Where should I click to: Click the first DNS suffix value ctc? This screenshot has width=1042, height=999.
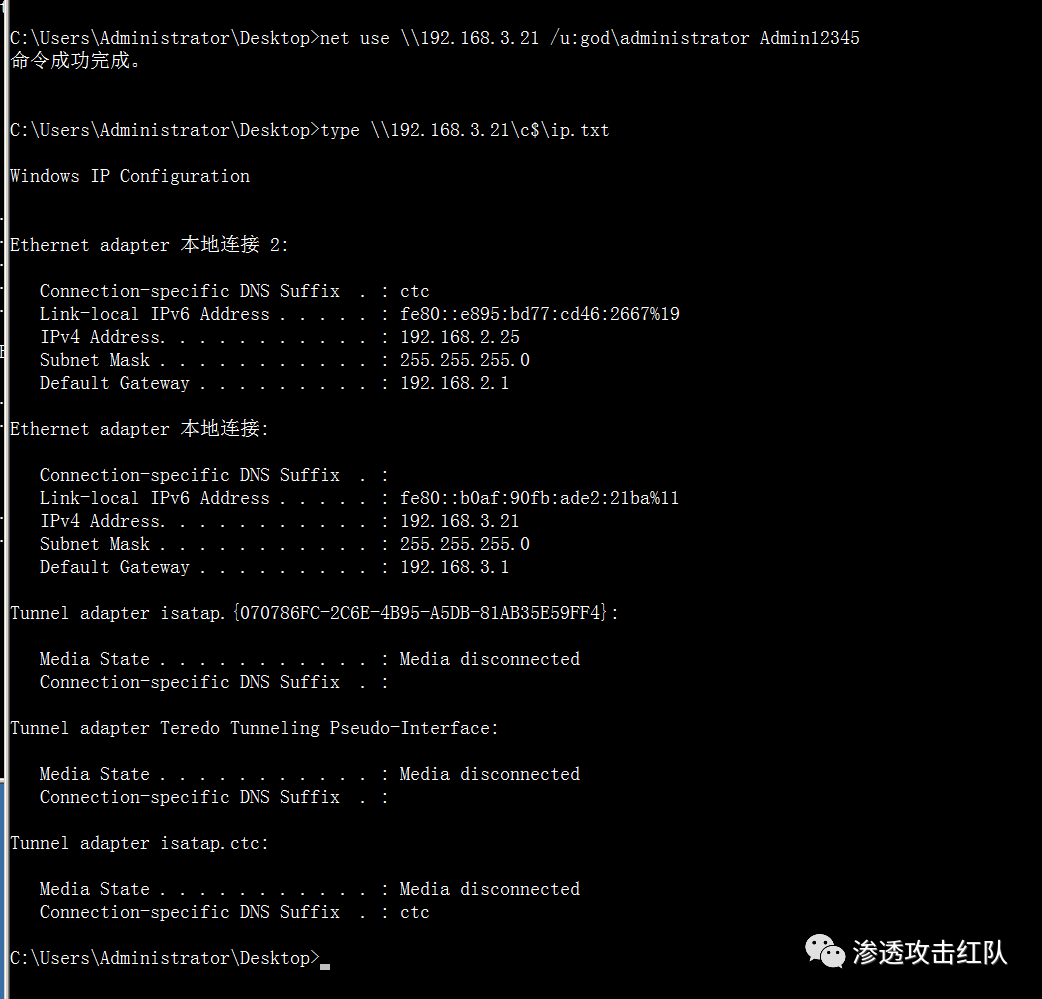414,291
